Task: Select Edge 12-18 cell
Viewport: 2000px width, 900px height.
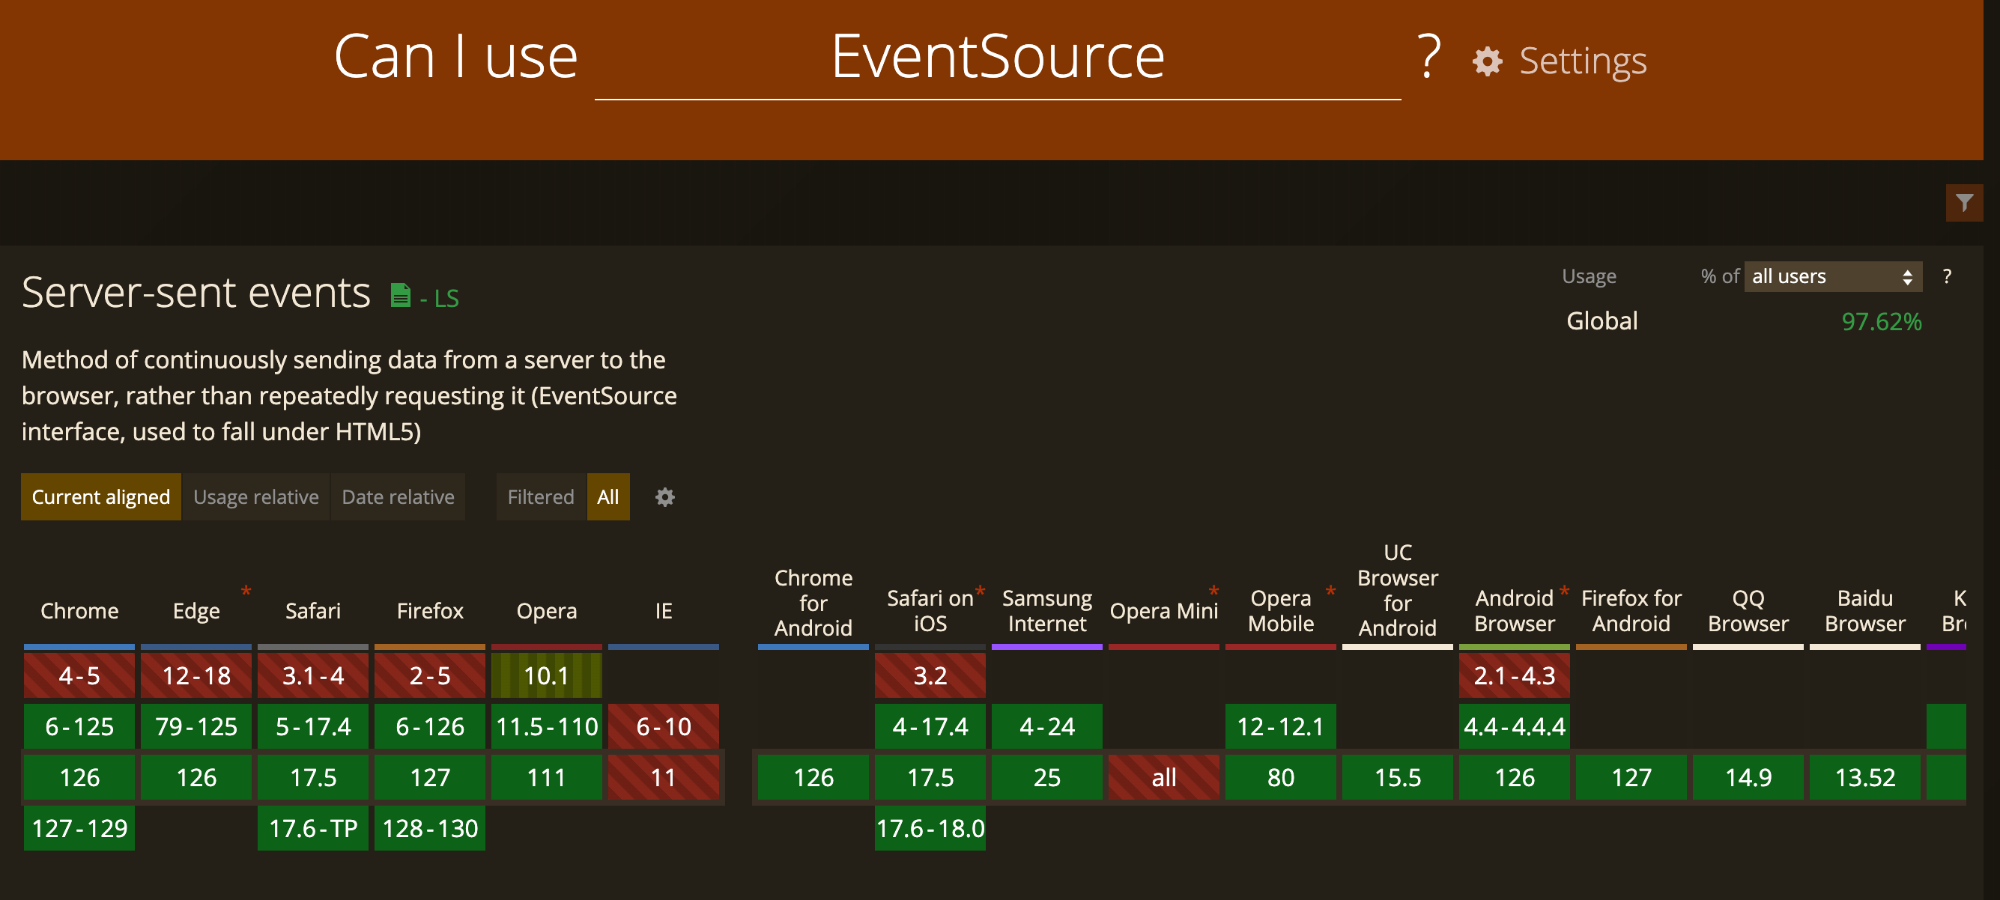Action: click(196, 676)
